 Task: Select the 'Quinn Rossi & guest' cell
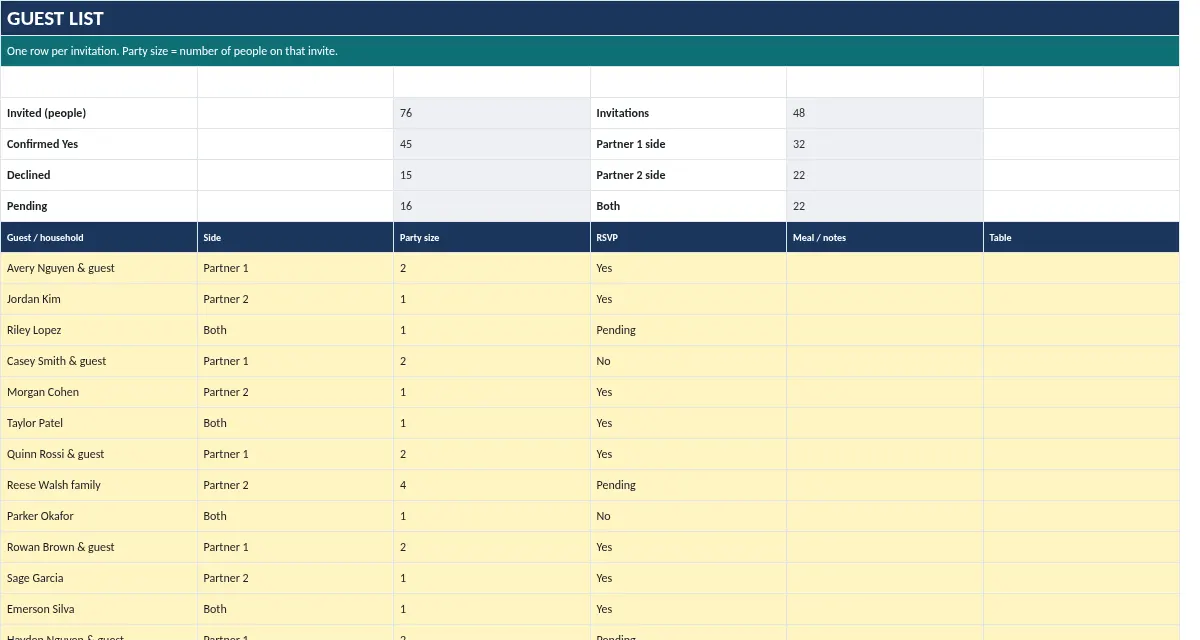coord(99,454)
